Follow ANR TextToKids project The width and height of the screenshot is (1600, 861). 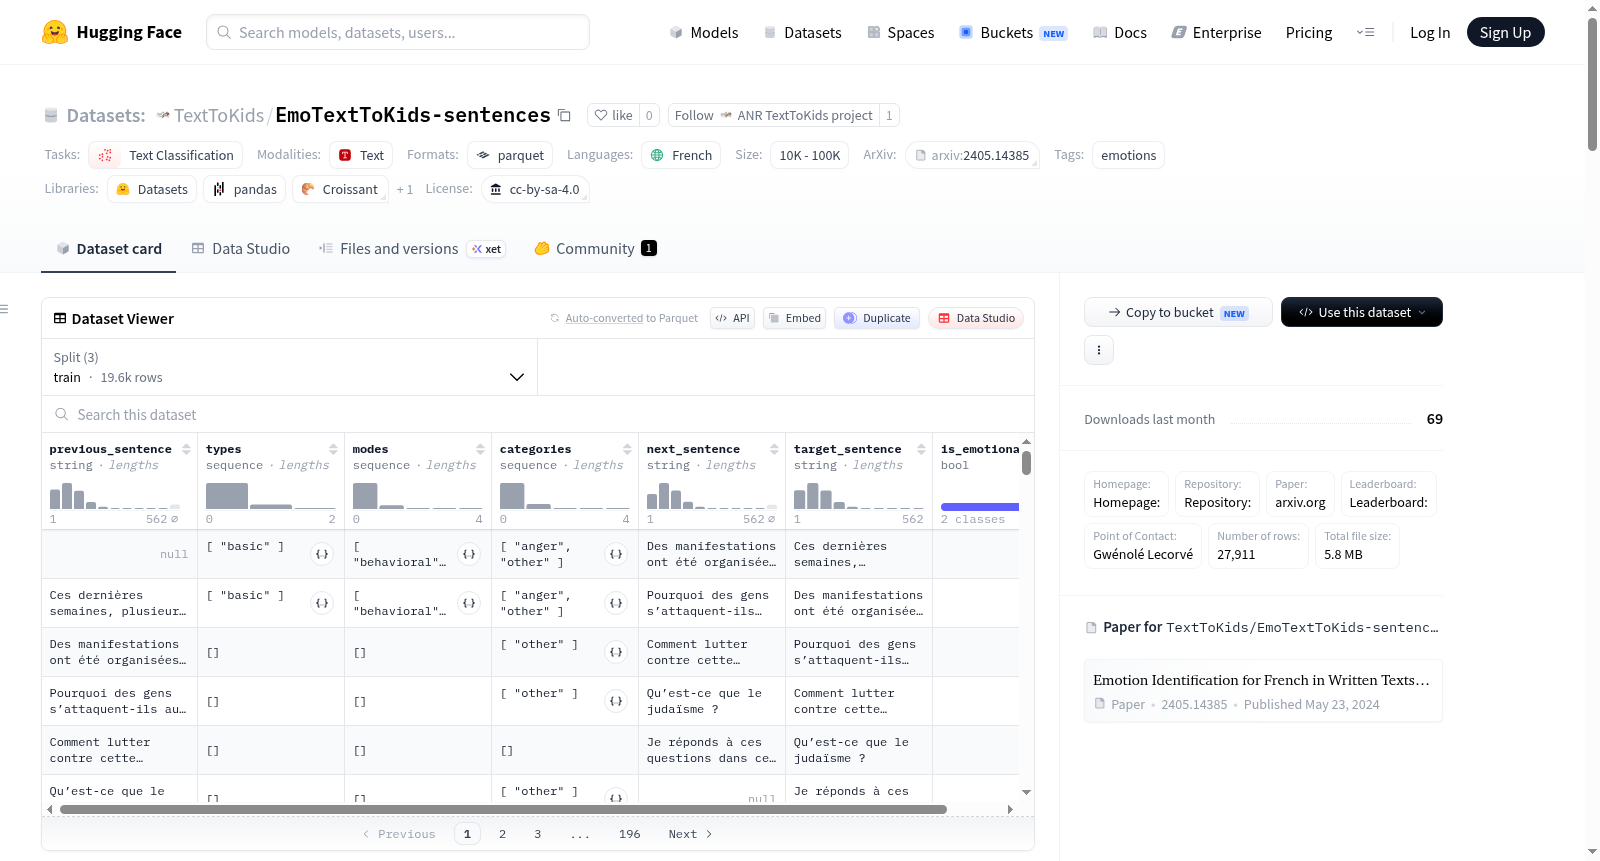[x=774, y=115]
